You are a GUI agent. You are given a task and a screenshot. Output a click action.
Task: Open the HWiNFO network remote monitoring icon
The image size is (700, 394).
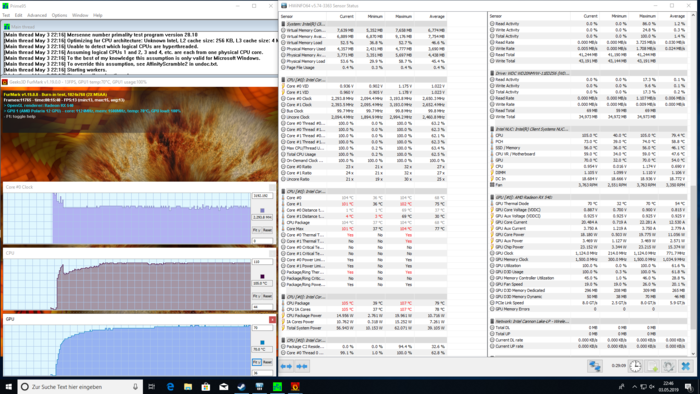pyautogui.click(x=595, y=366)
